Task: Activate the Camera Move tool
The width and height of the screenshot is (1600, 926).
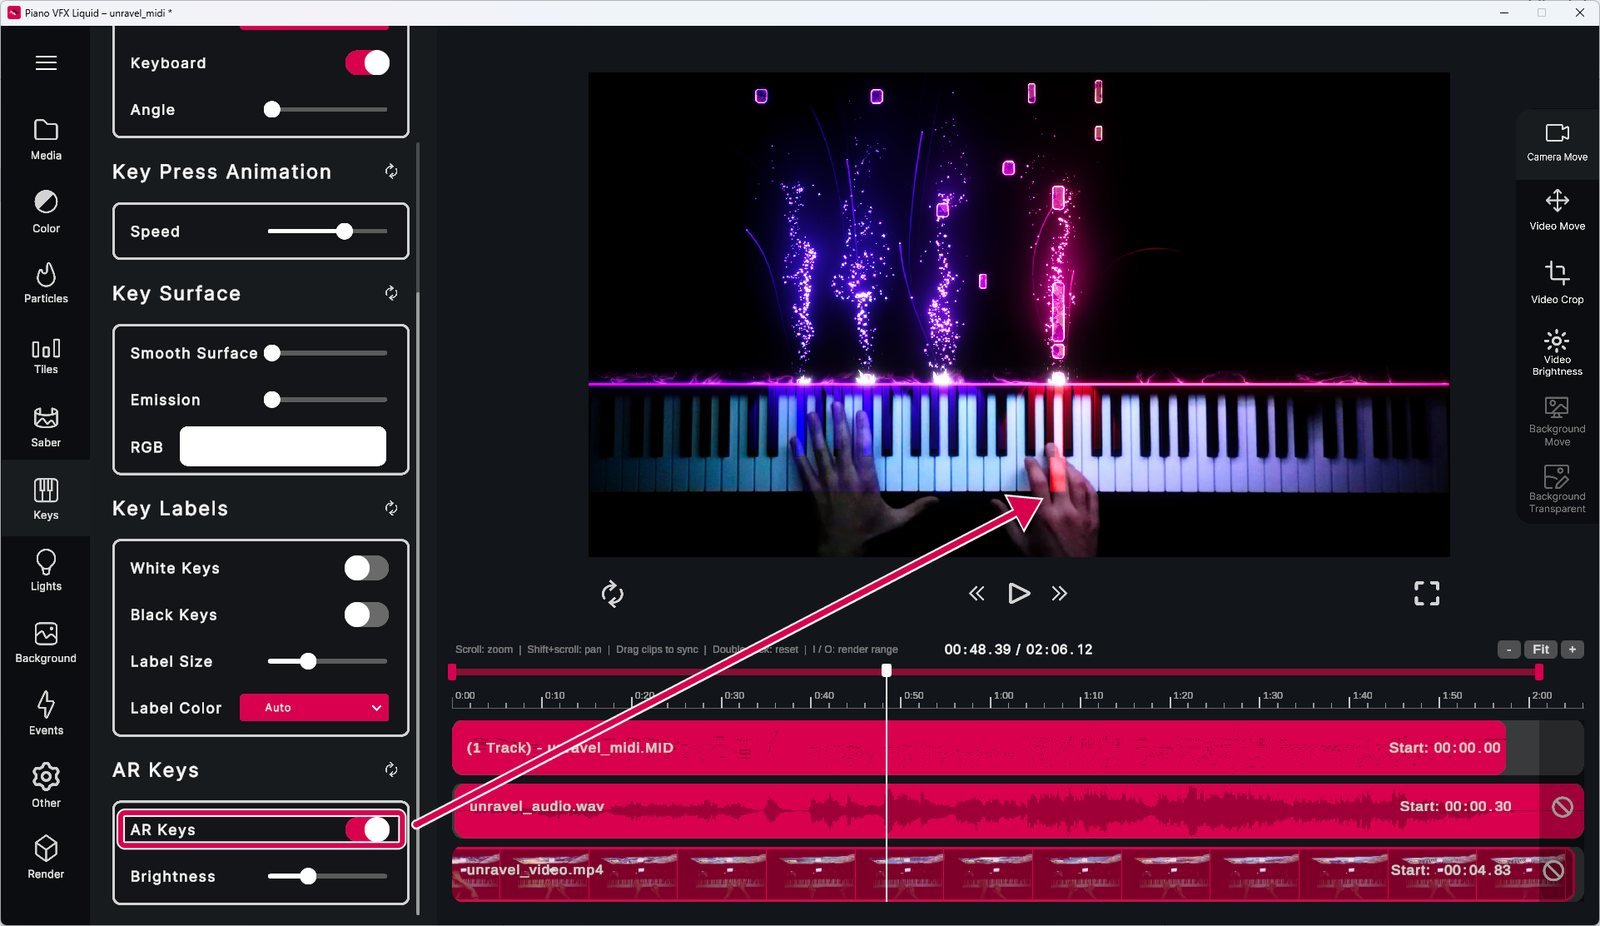Action: click(1557, 143)
